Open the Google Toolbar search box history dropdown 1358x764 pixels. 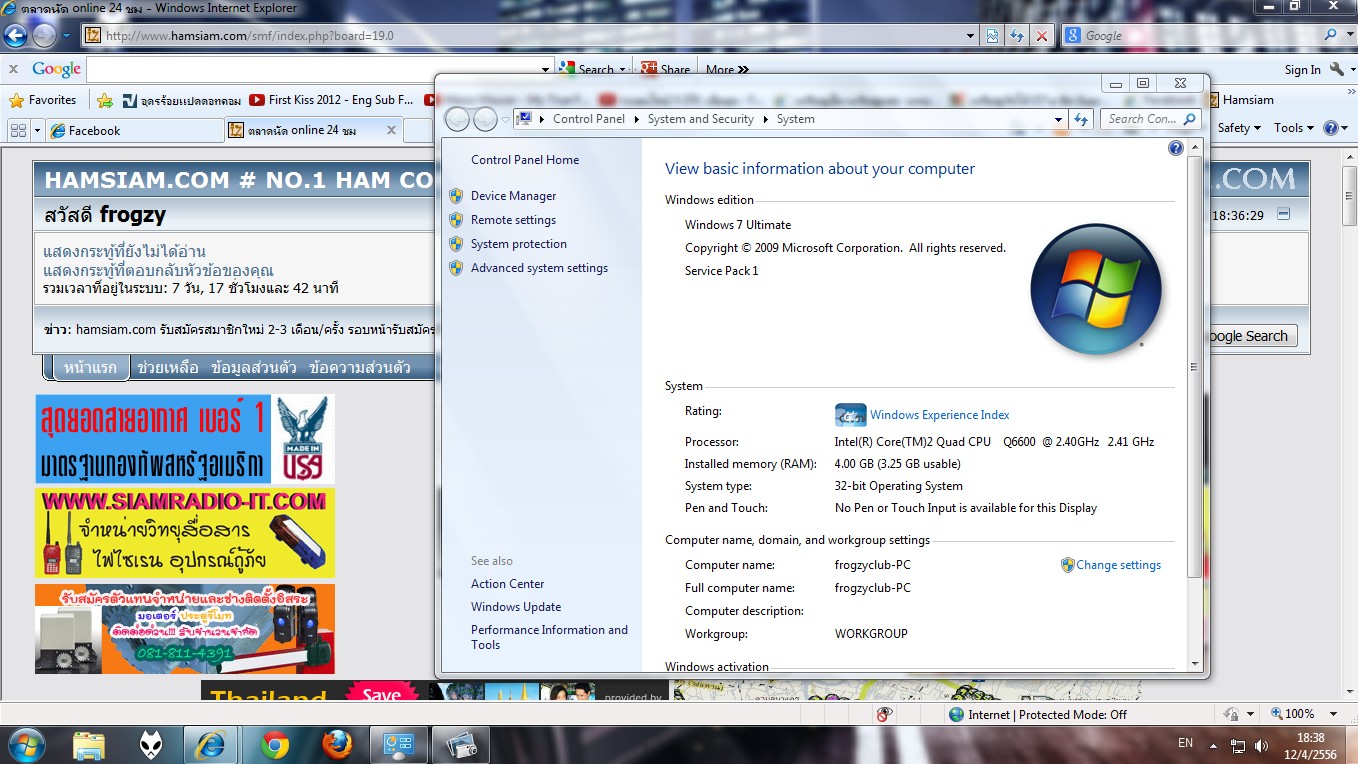[x=546, y=70]
